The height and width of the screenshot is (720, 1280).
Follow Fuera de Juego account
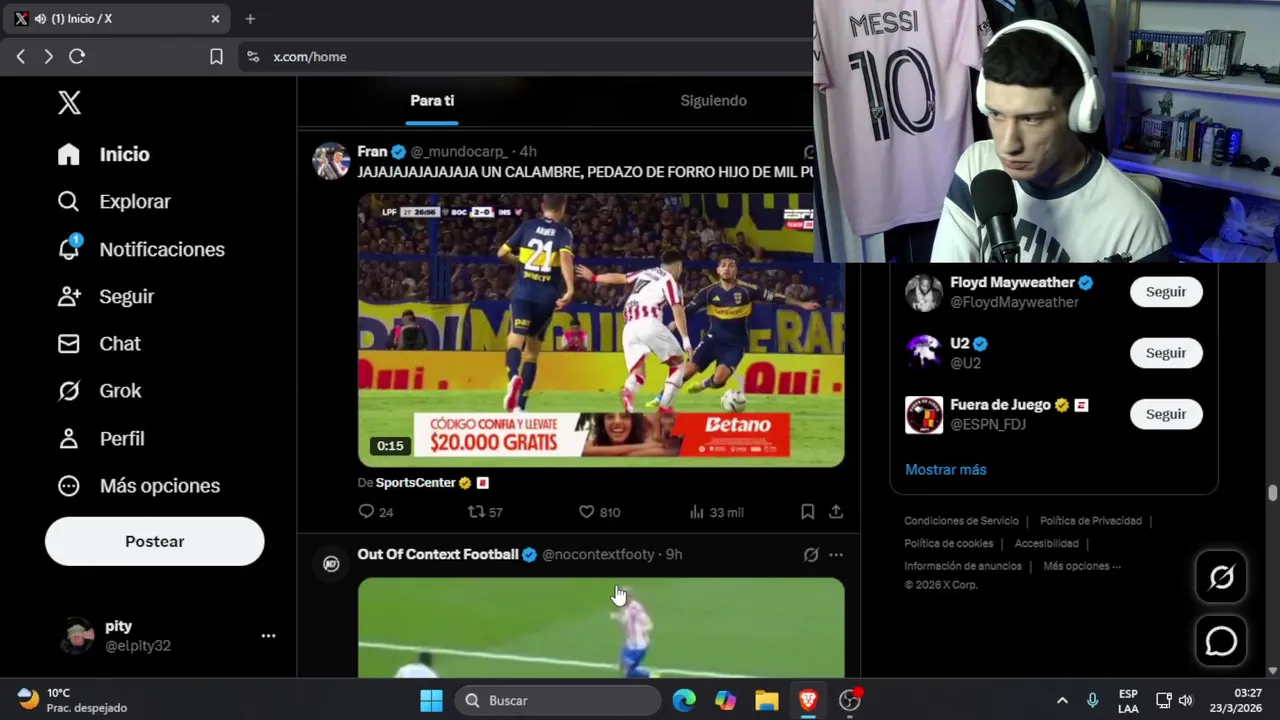tap(1166, 414)
